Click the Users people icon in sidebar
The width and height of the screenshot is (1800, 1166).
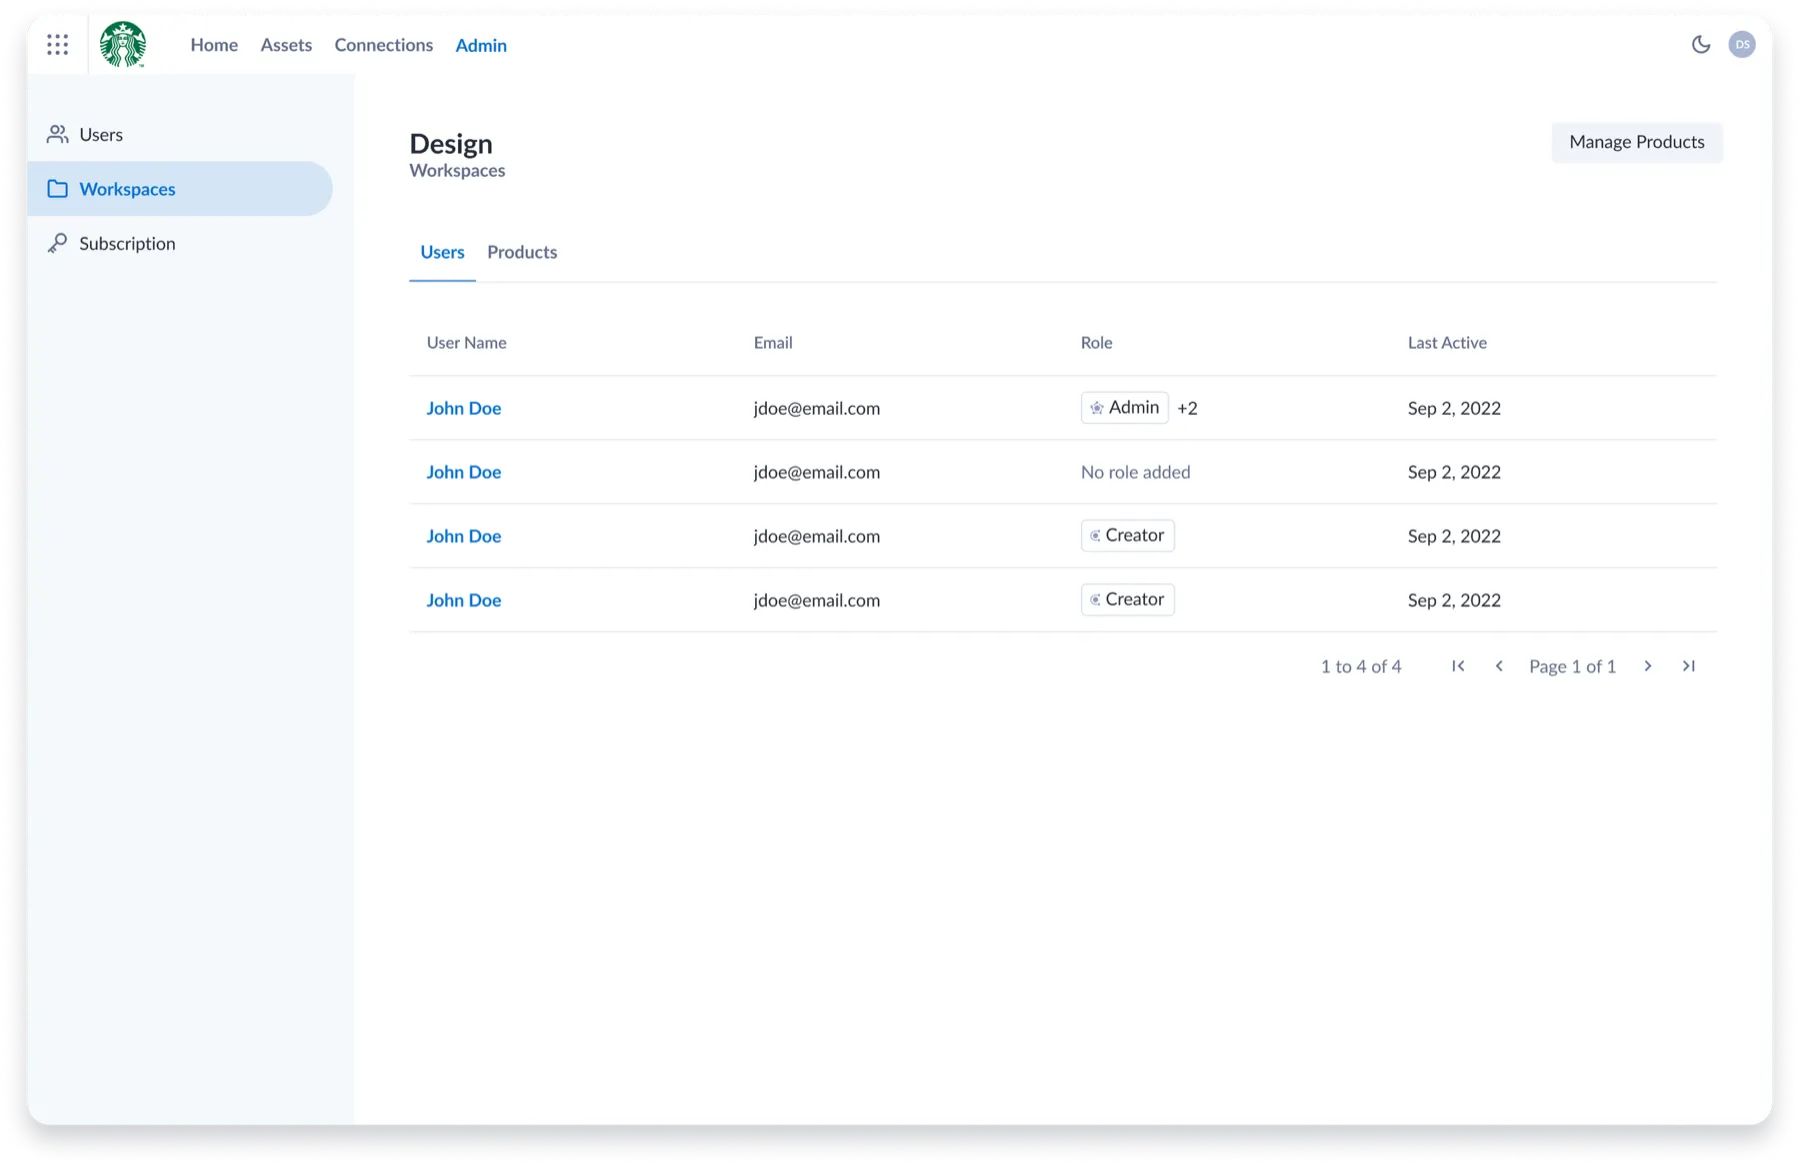[x=58, y=134]
